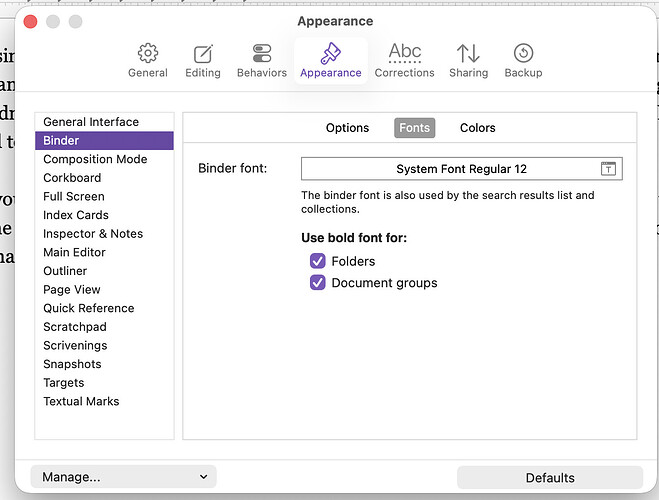Screen dimensions: 659x500
Task: Open the Sharing arrows icon
Action: pyautogui.click(x=468, y=53)
